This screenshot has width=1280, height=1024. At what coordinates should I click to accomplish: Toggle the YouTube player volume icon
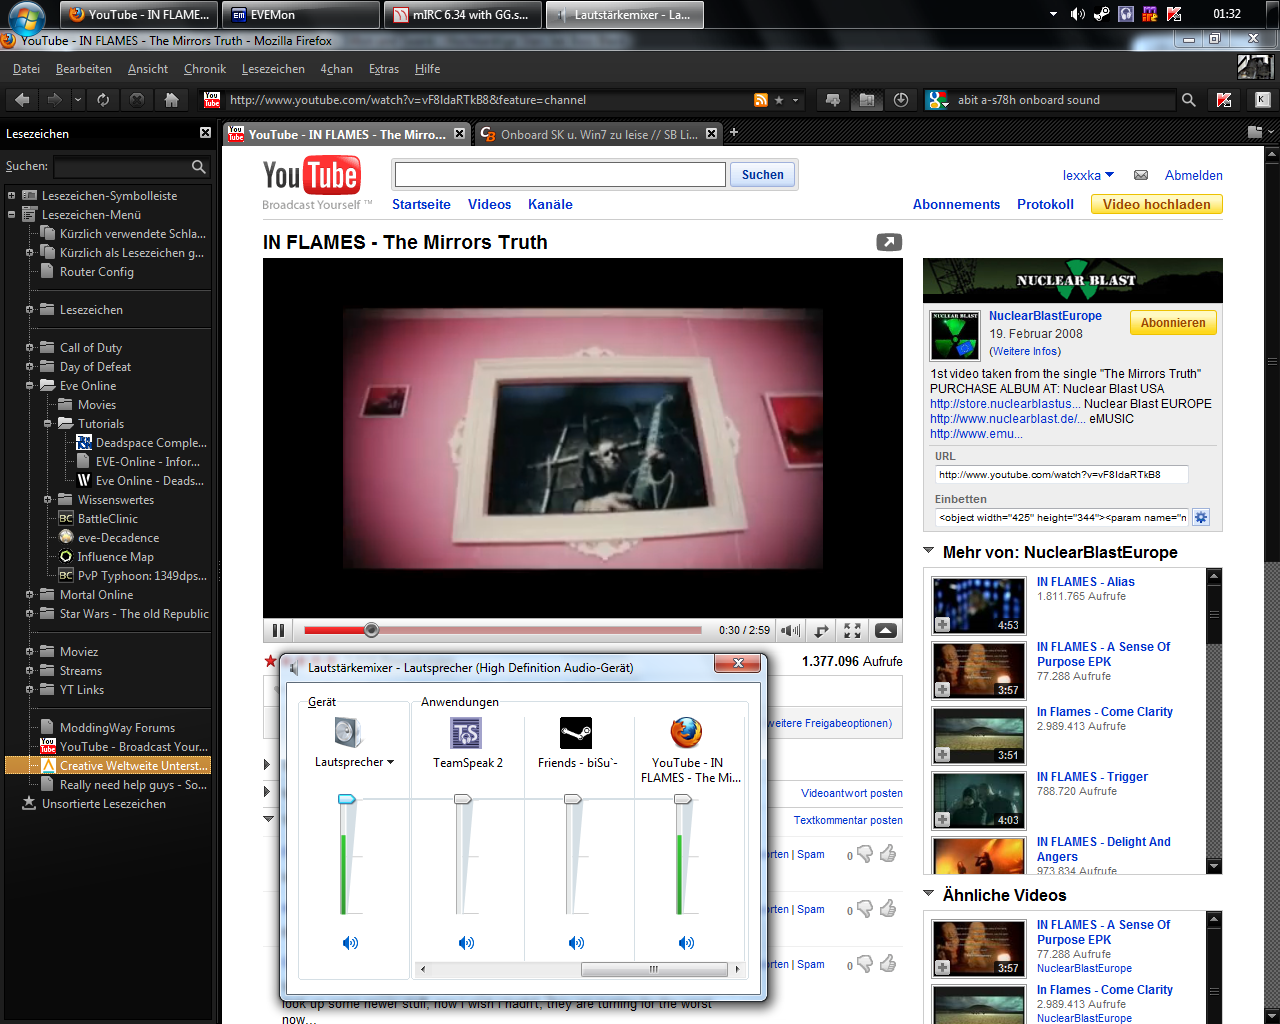[791, 630]
